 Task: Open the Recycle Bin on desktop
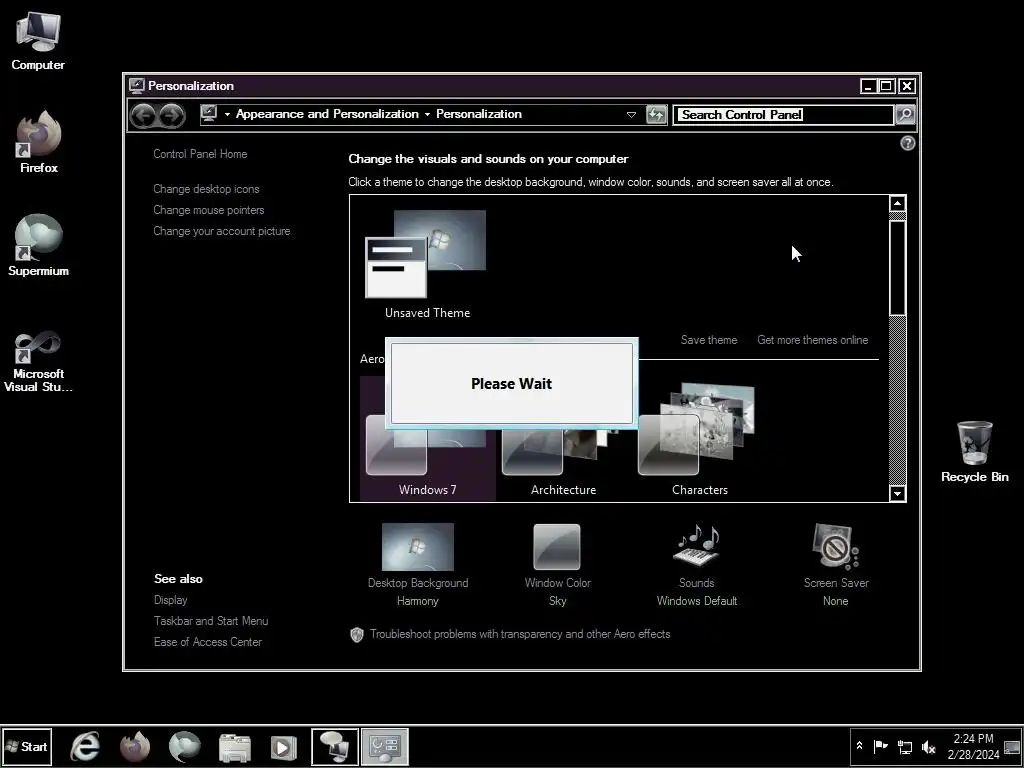974,451
